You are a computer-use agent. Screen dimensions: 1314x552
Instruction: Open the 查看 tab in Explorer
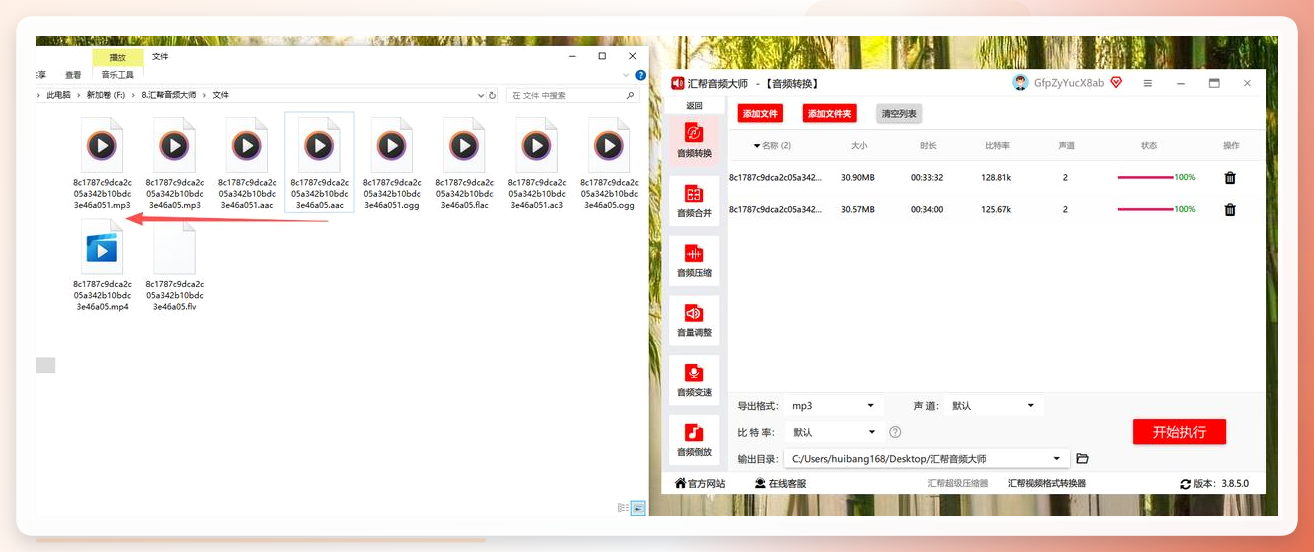click(73, 75)
